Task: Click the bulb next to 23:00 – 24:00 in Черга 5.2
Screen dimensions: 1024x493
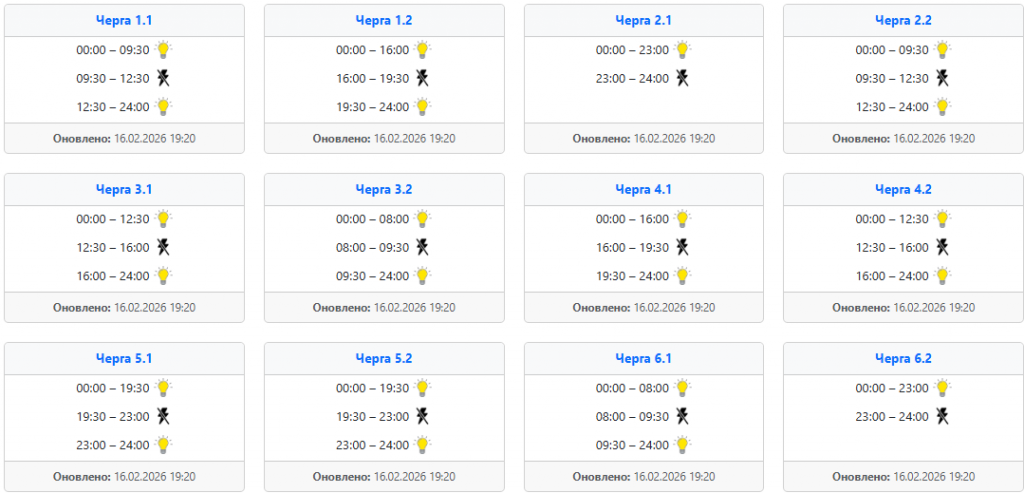Action: tap(423, 445)
